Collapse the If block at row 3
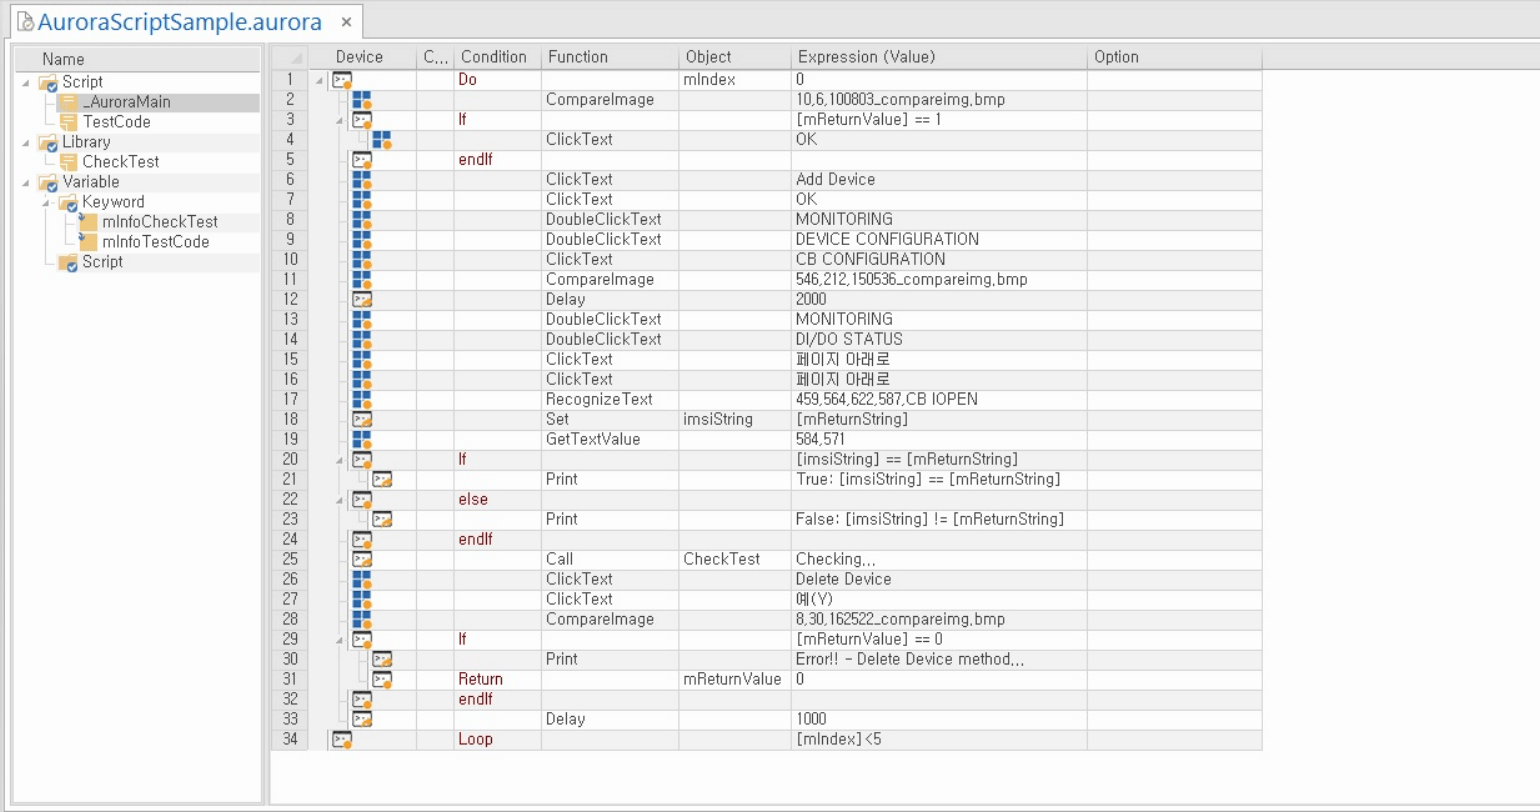The height and width of the screenshot is (812, 1540). [x=341, y=119]
